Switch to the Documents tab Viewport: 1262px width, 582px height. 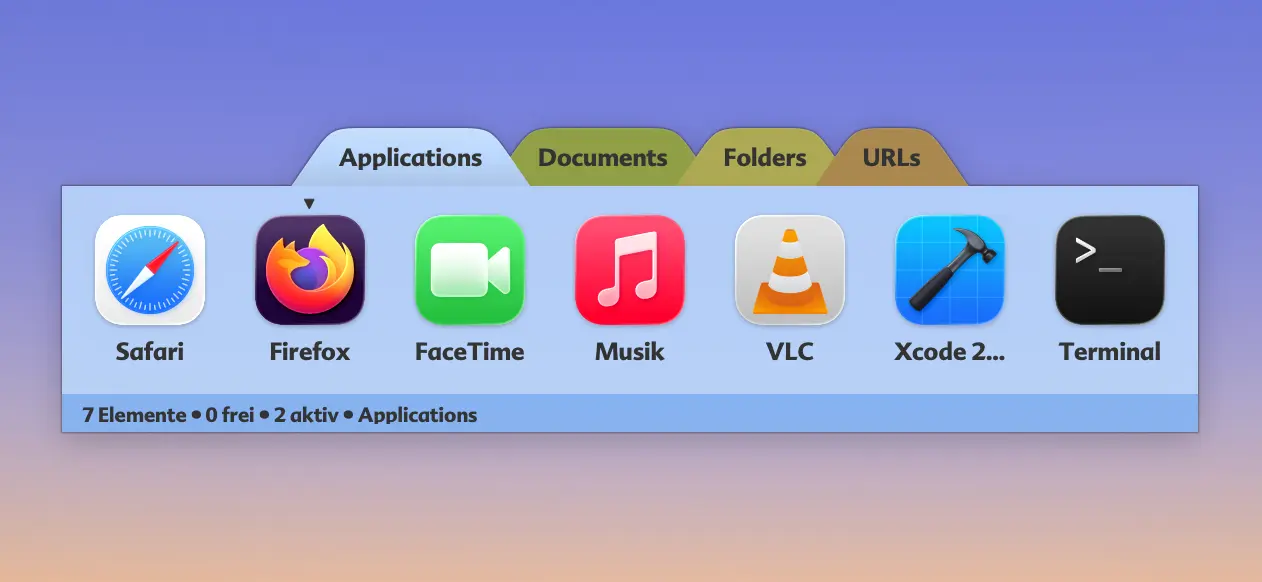click(602, 158)
